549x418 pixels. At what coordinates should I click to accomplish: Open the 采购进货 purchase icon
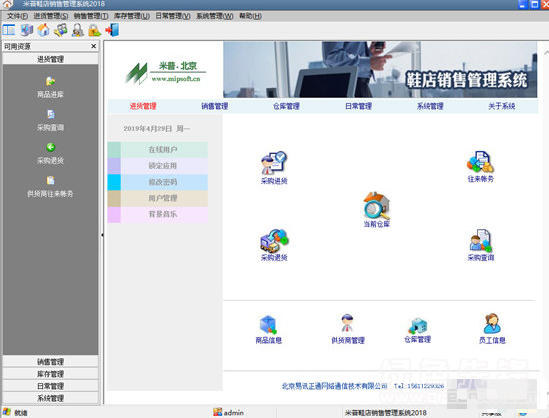tap(274, 163)
